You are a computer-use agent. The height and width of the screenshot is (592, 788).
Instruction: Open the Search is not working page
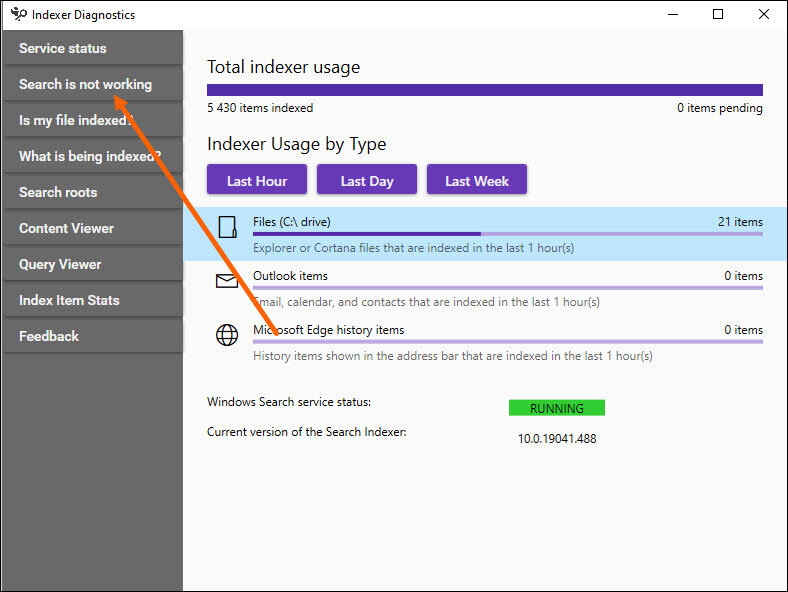click(x=93, y=84)
